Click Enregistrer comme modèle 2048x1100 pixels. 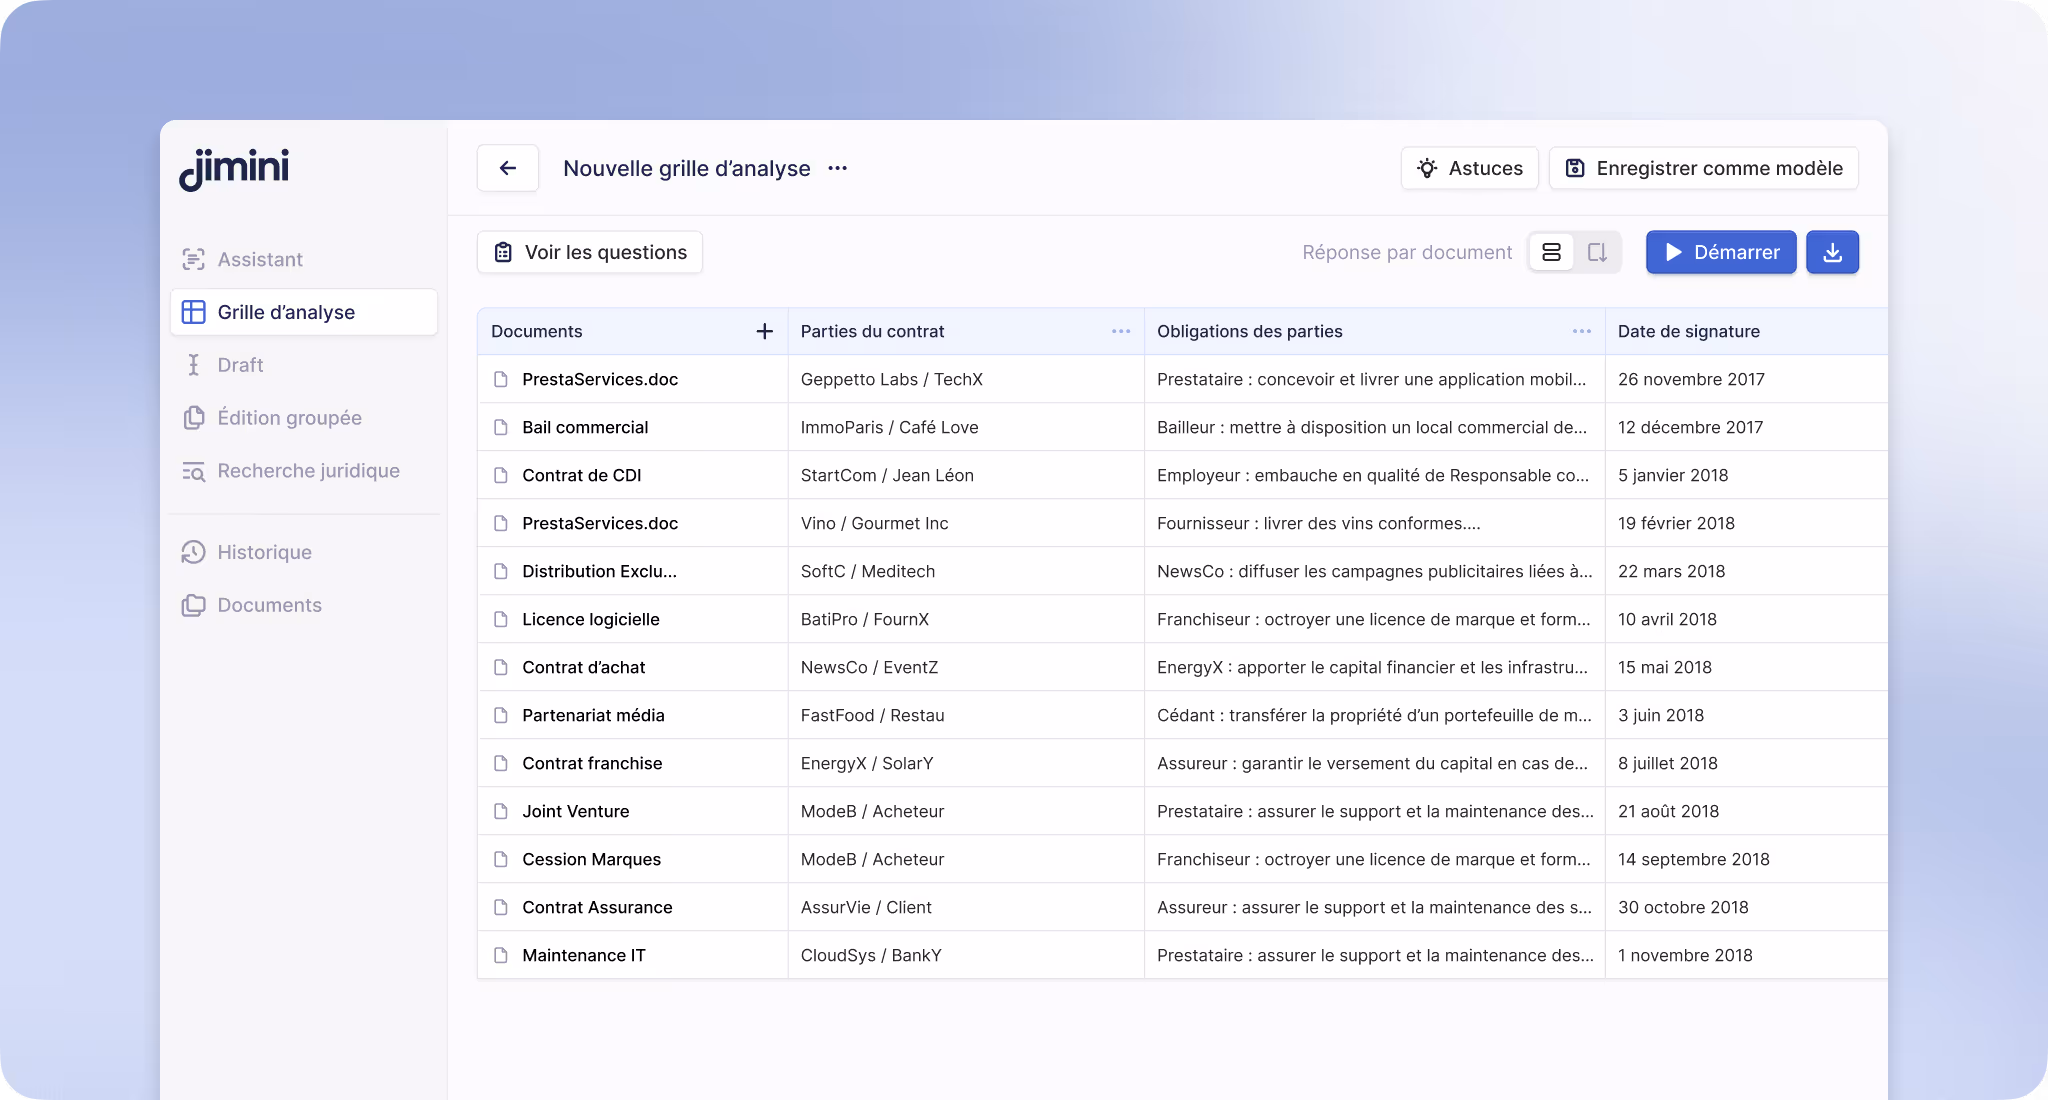1703,168
